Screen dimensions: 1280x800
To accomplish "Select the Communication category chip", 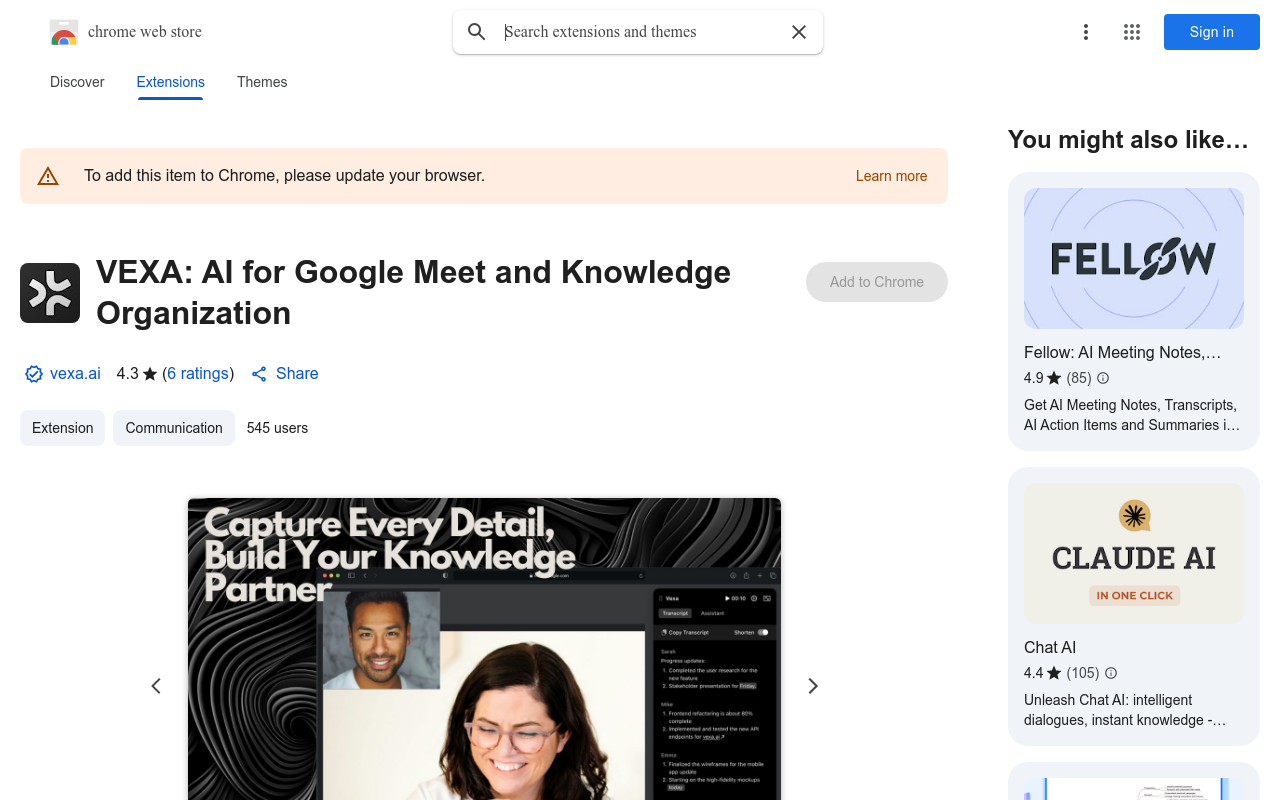I will pos(174,428).
